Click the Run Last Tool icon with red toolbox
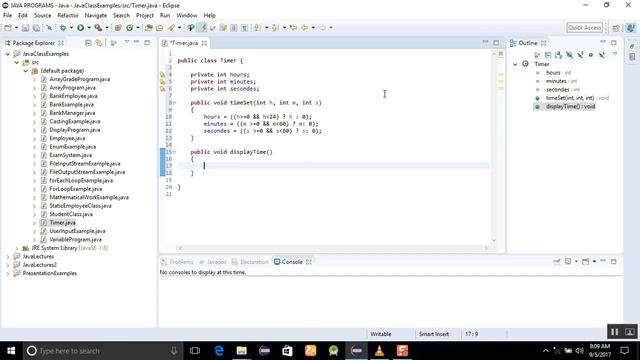This screenshot has width=640, height=360. coord(98,28)
